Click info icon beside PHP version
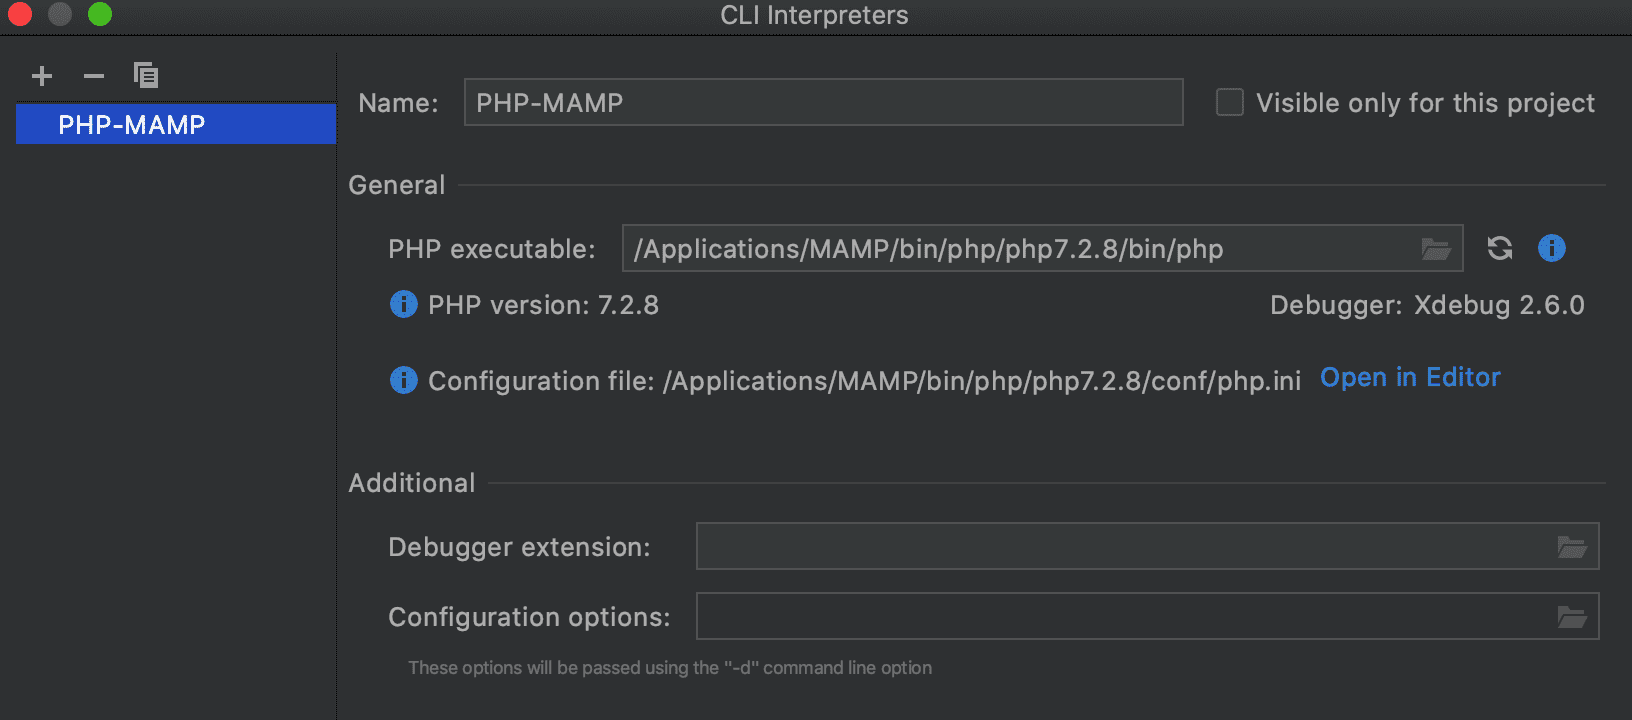 (x=403, y=304)
